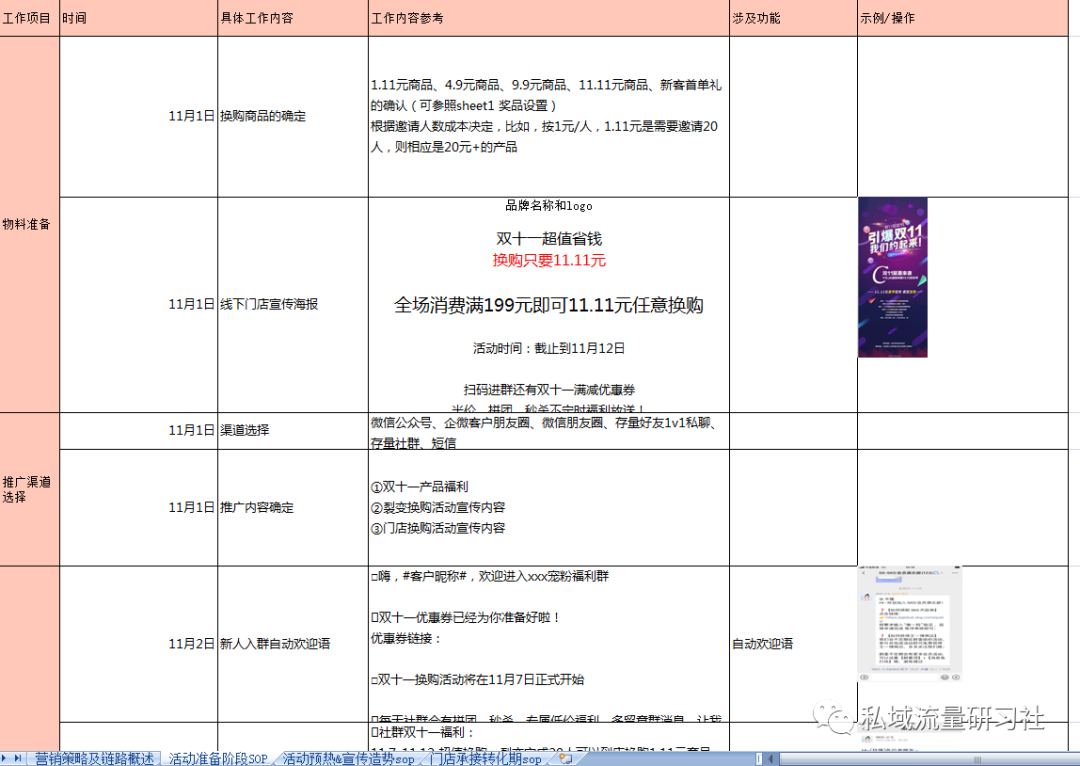Click the date cell beside 换购商品的确定
Viewport: 1080px width, 766px height.
click(138, 116)
